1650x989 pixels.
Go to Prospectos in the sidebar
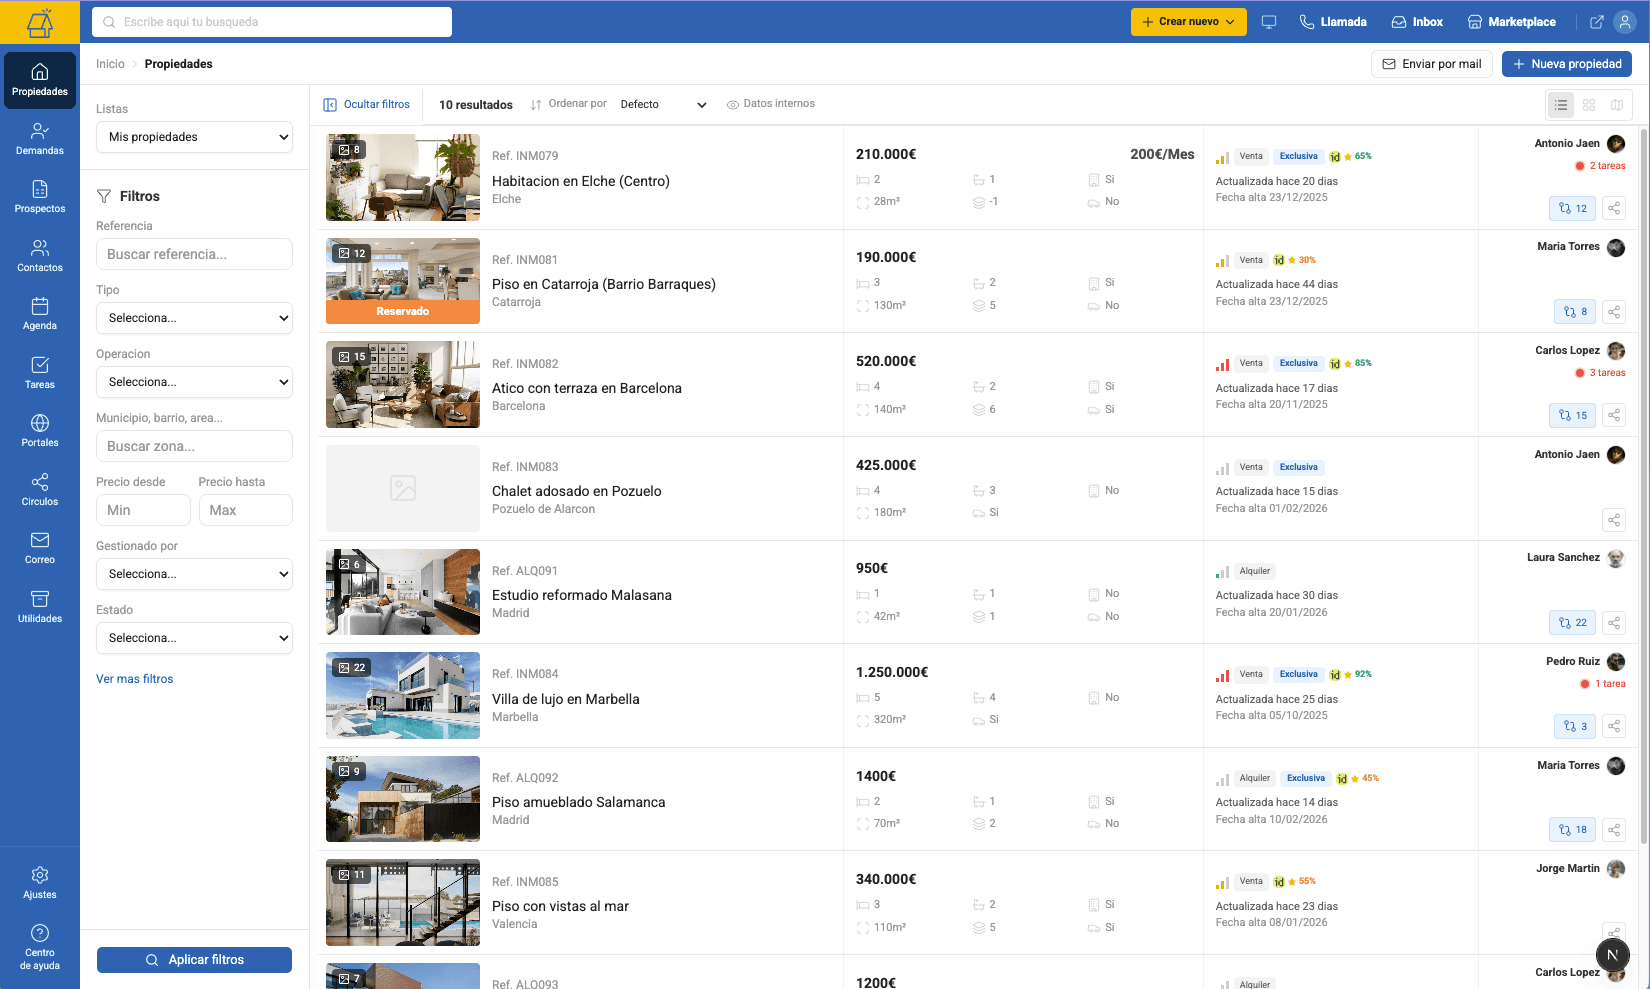click(40, 197)
